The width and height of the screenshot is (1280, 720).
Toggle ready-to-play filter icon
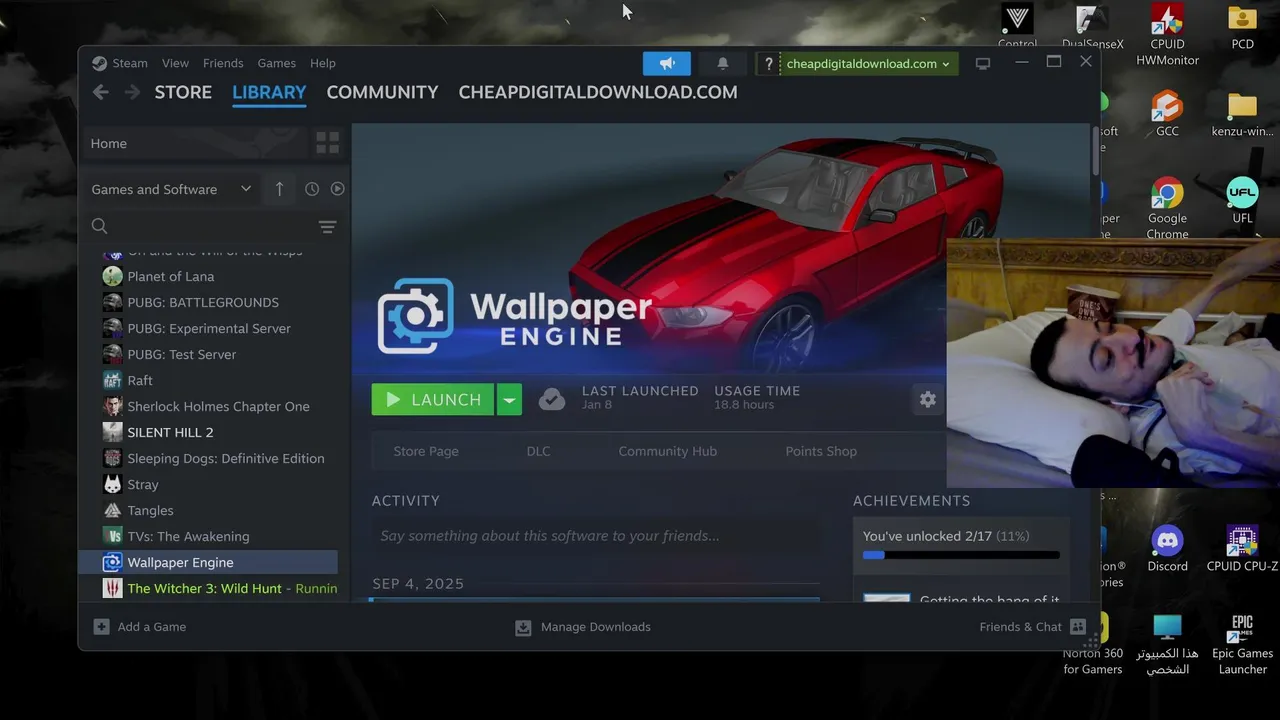(x=338, y=189)
